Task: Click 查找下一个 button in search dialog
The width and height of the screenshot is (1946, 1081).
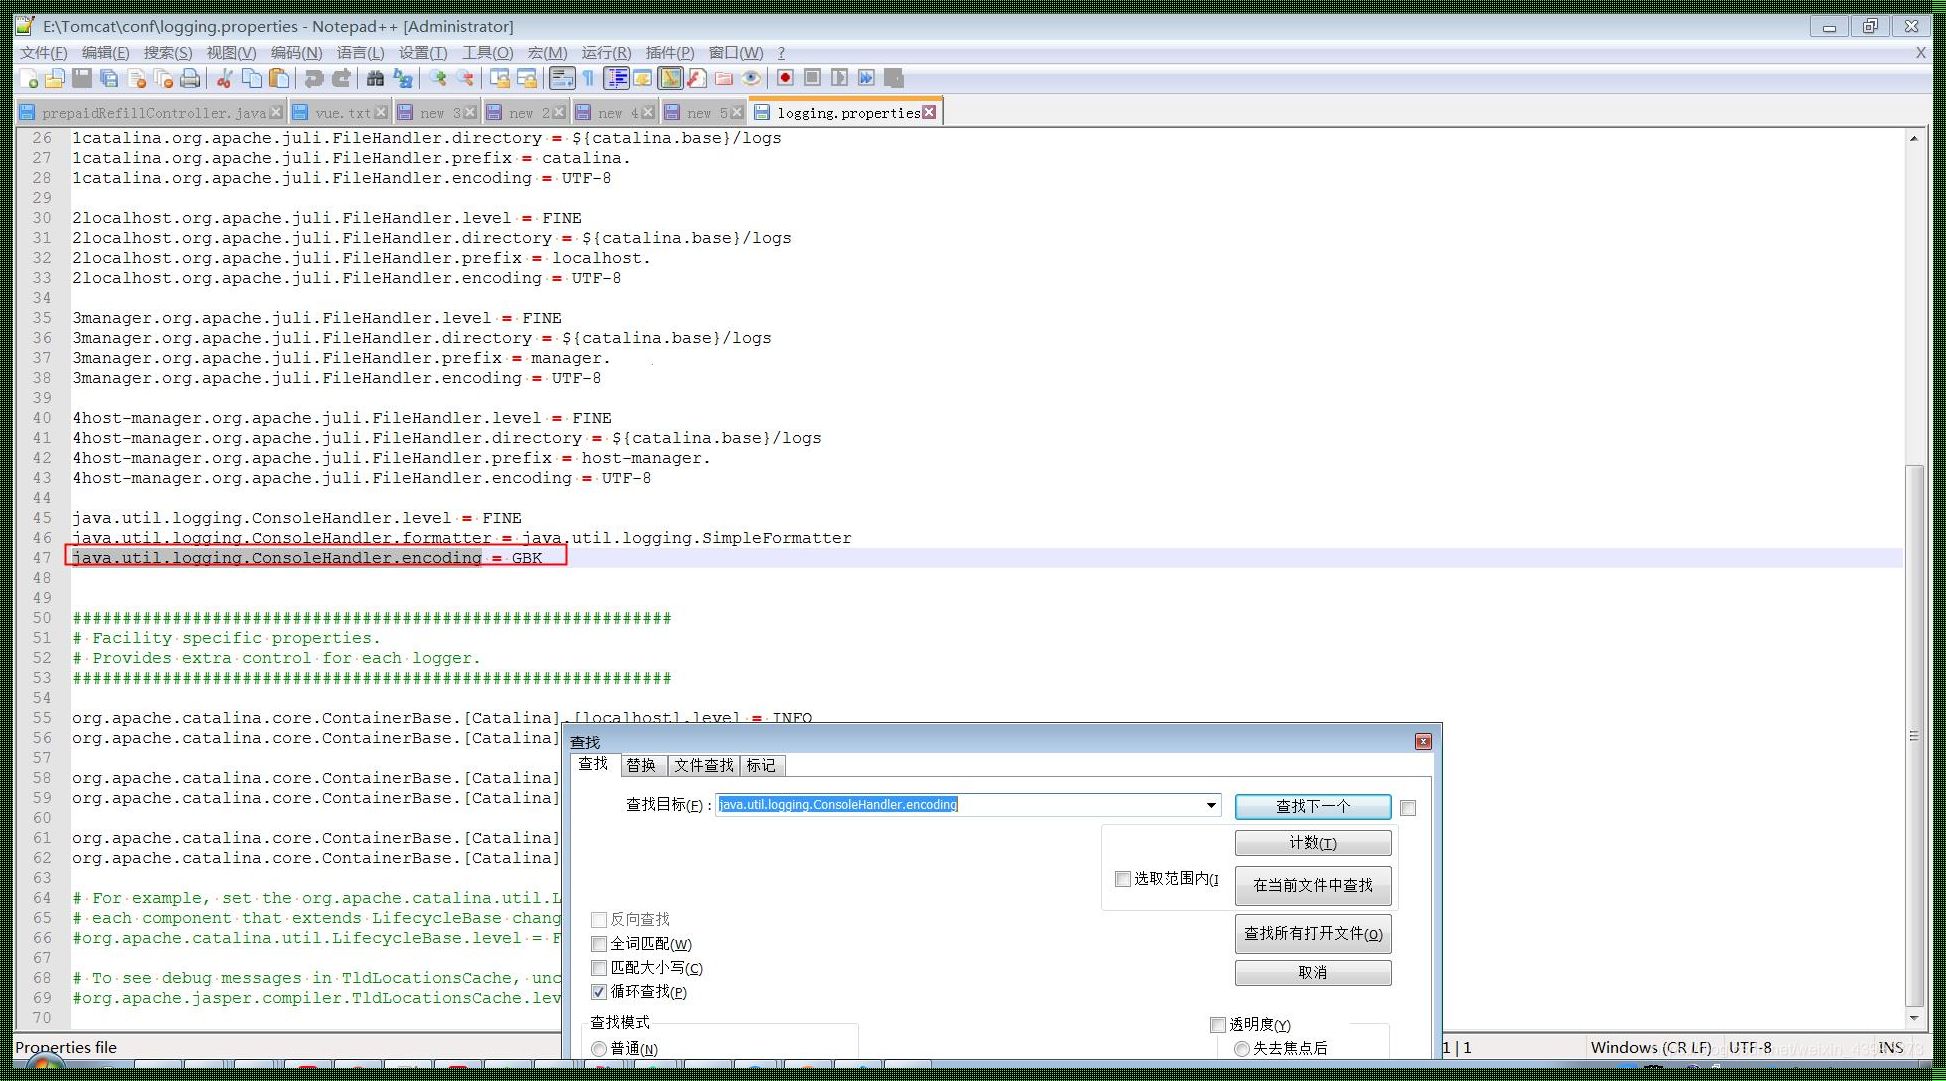Action: point(1312,804)
